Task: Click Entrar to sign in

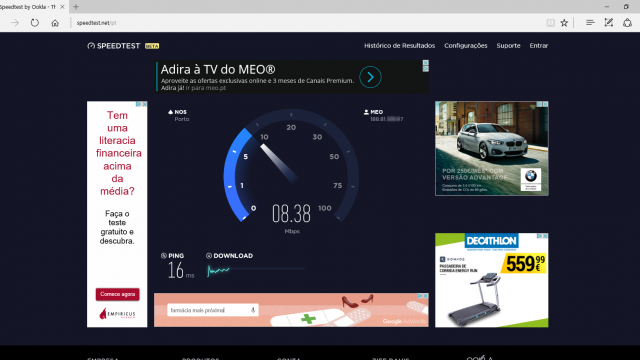Action: click(x=539, y=46)
